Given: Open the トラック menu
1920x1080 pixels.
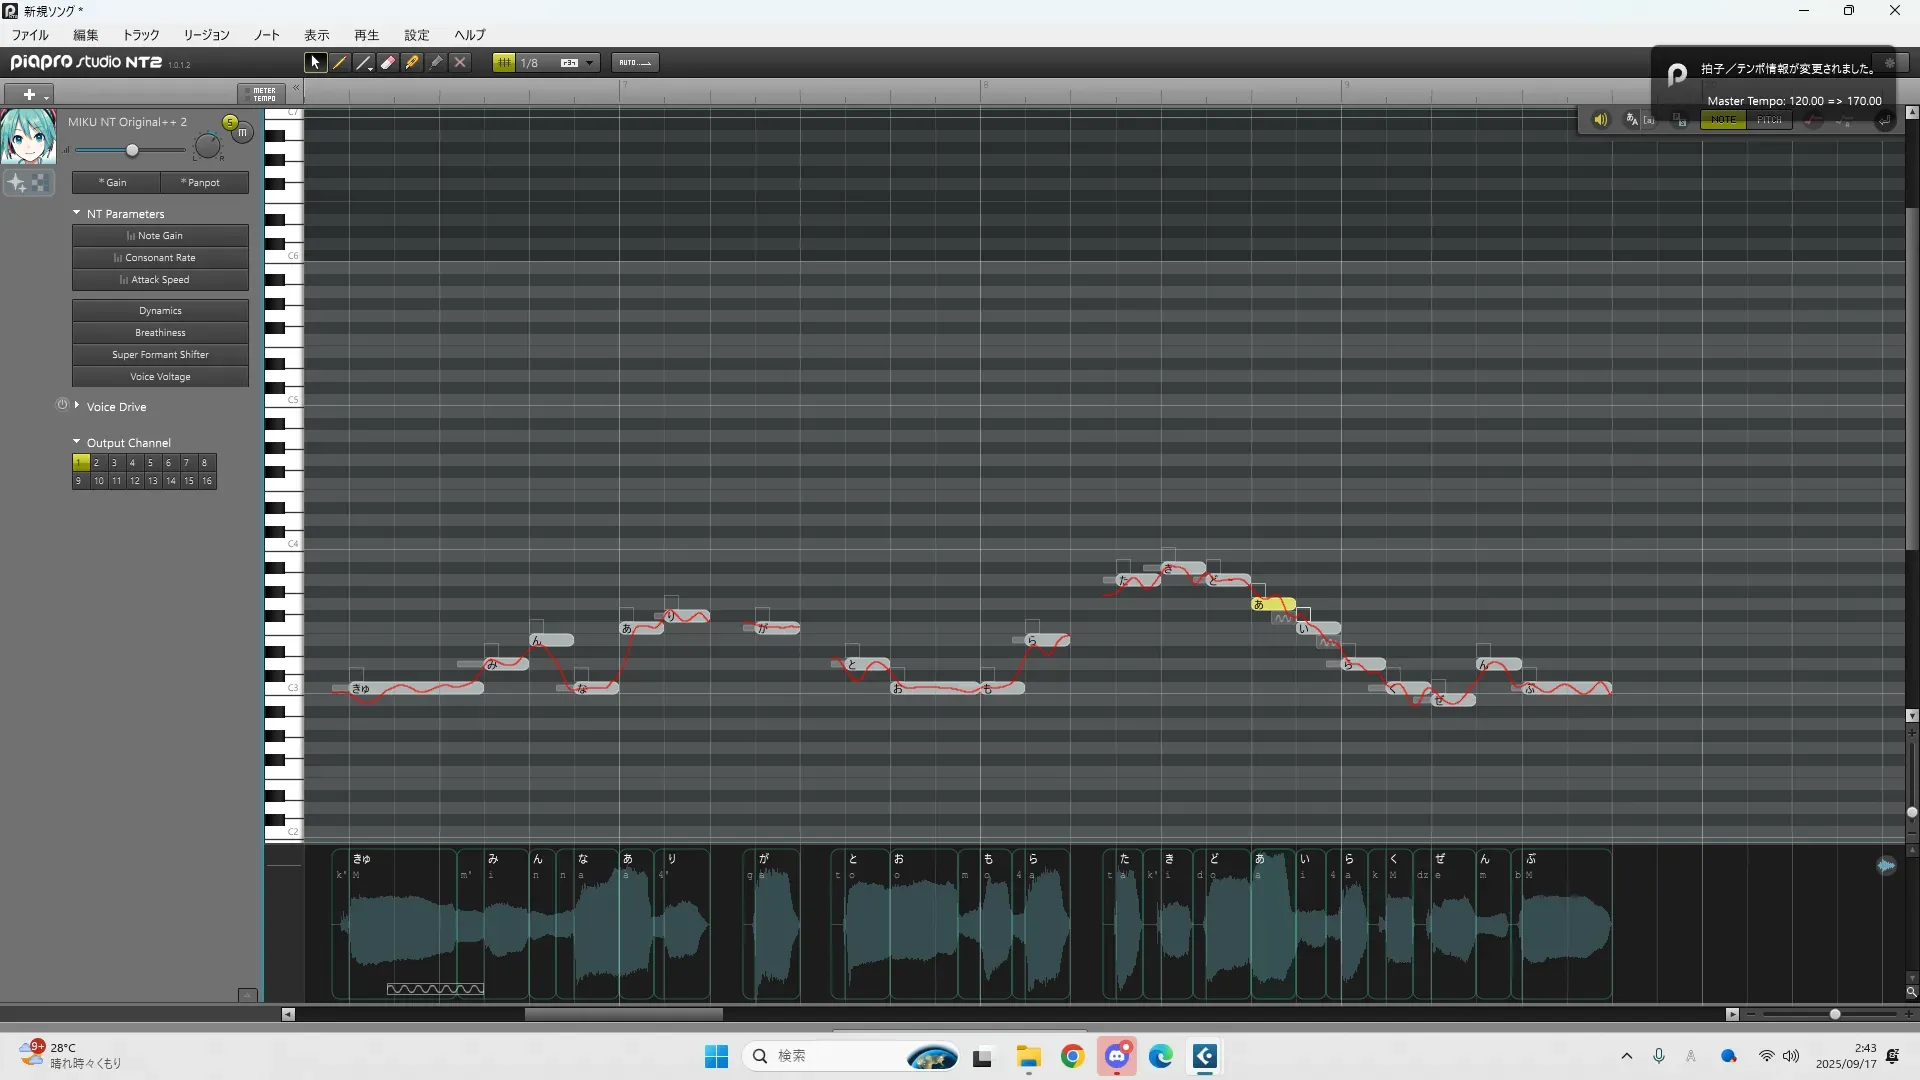Looking at the screenshot, I should pyautogui.click(x=141, y=35).
